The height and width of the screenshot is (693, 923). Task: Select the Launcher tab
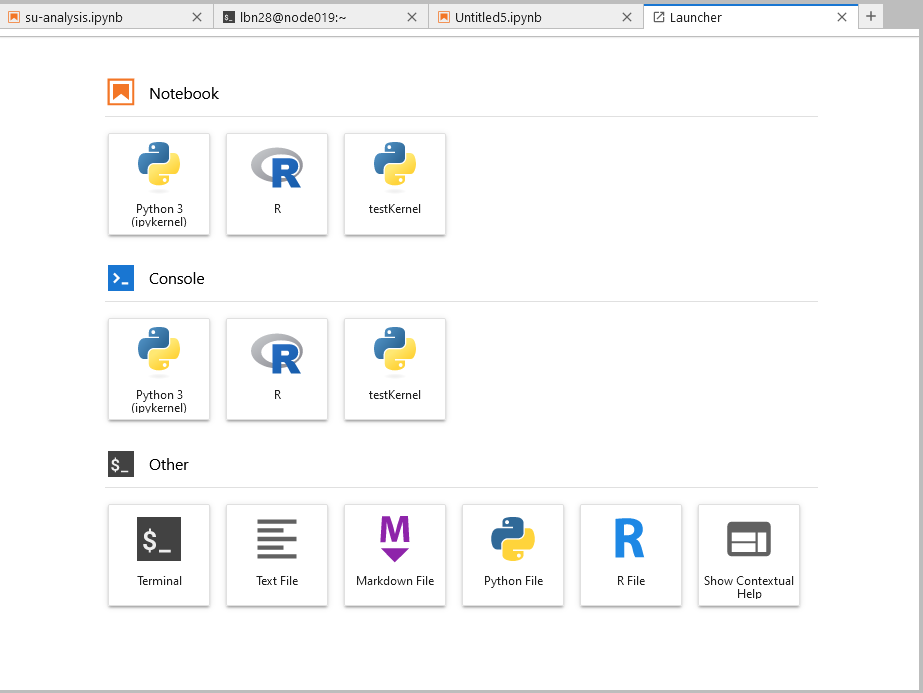pyautogui.click(x=751, y=17)
